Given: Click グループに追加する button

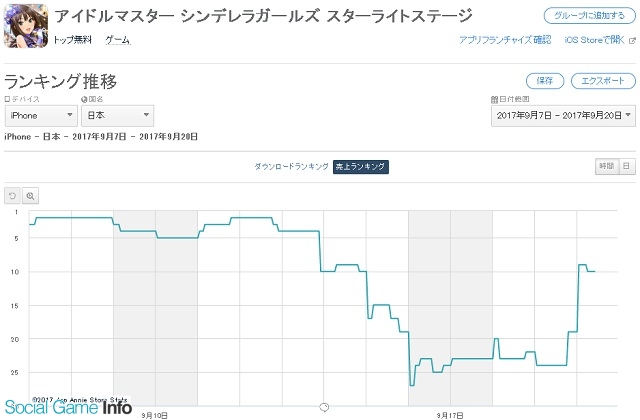Looking at the screenshot, I should click(x=589, y=16).
